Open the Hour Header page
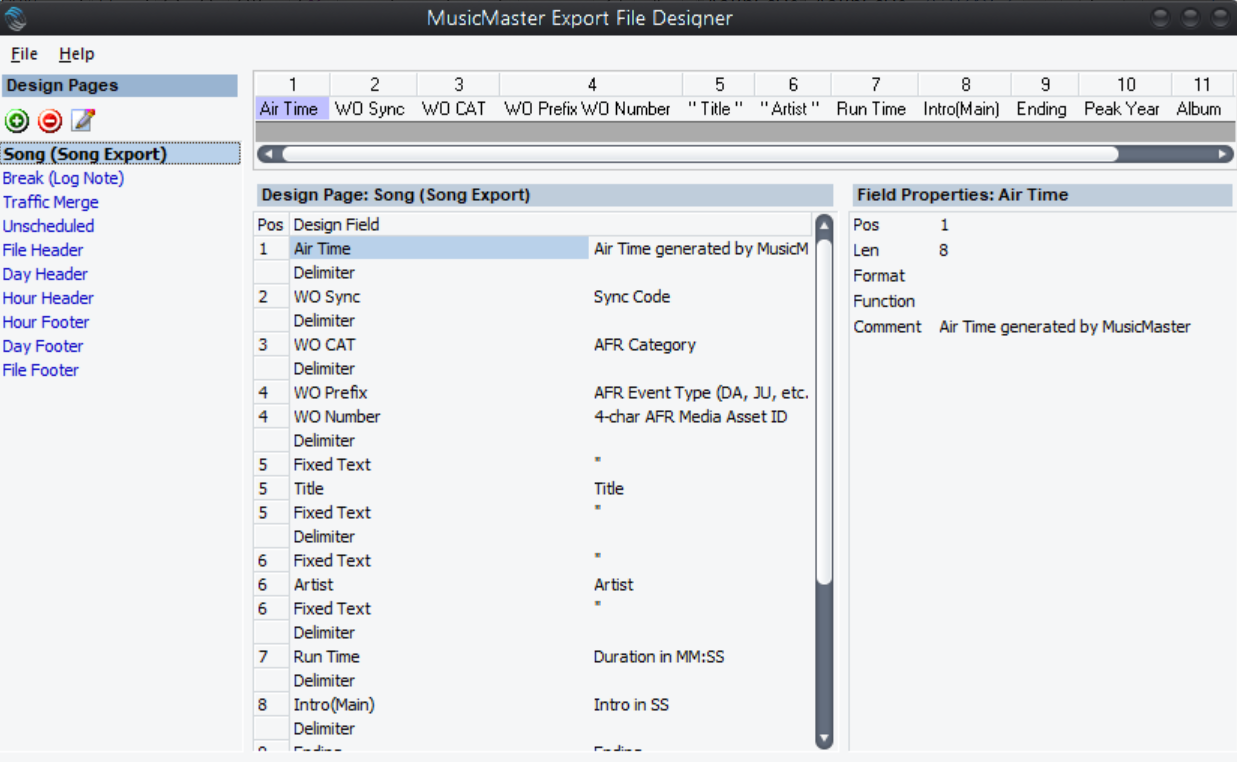This screenshot has width=1237, height=762. [48, 298]
